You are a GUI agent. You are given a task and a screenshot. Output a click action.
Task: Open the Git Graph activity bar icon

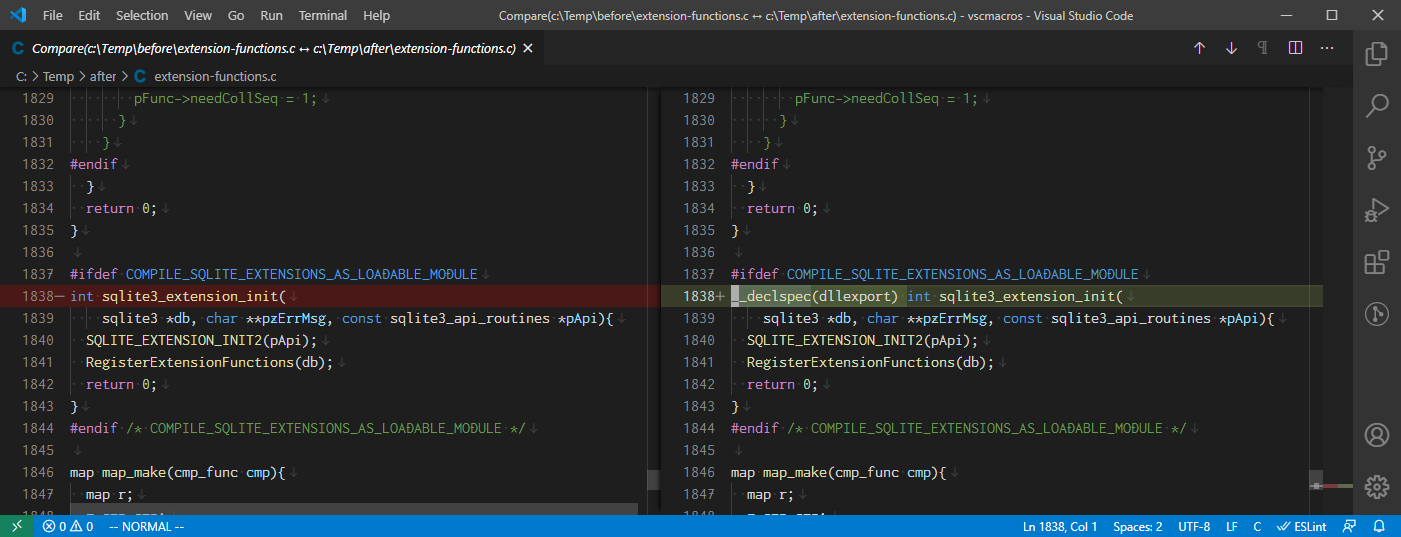[x=1377, y=315]
